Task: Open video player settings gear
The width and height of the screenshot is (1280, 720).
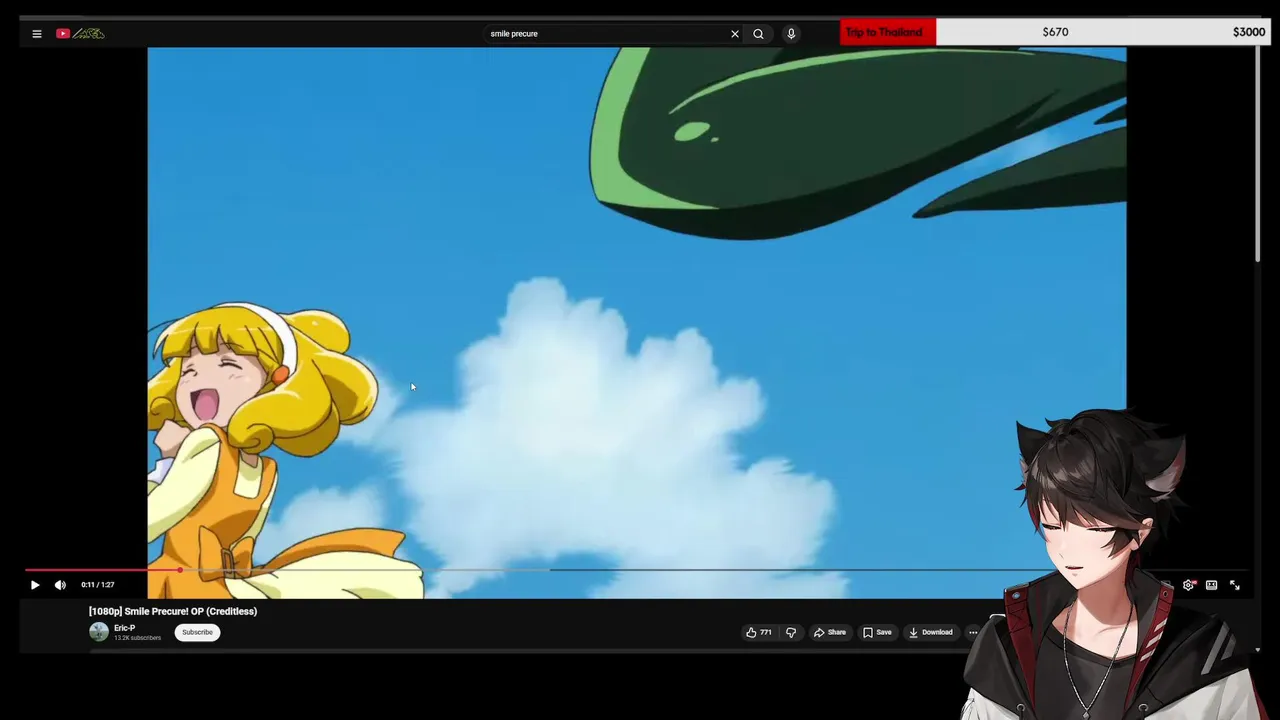Action: 1188,585
